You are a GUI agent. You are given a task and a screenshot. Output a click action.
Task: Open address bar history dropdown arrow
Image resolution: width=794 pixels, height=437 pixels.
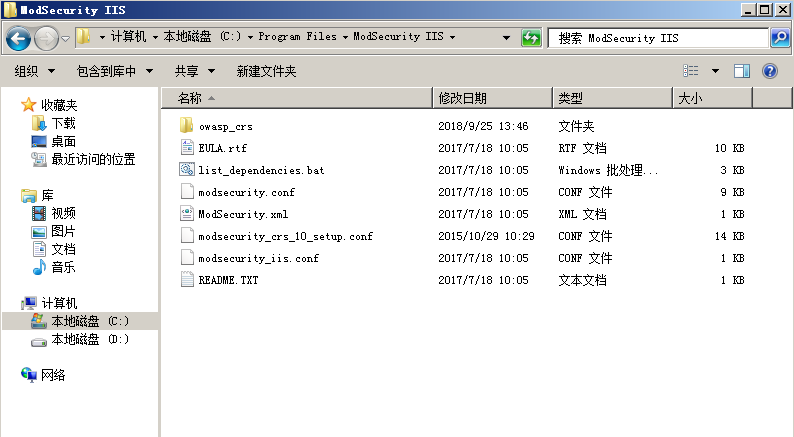(x=506, y=37)
